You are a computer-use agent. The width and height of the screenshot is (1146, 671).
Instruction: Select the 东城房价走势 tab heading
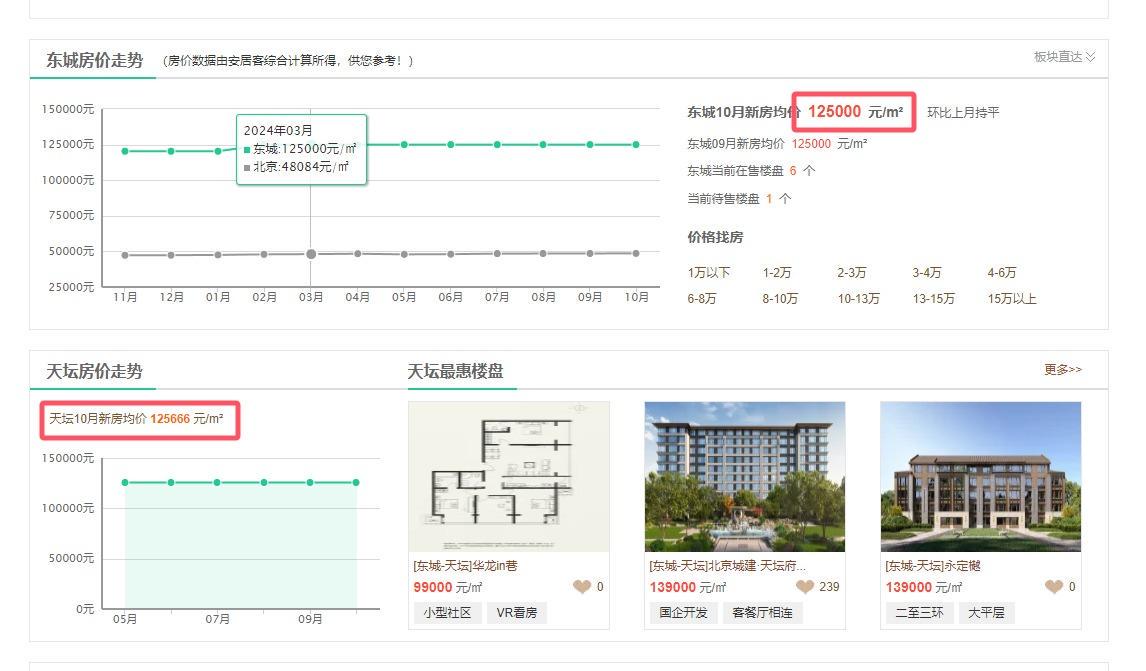point(94,60)
